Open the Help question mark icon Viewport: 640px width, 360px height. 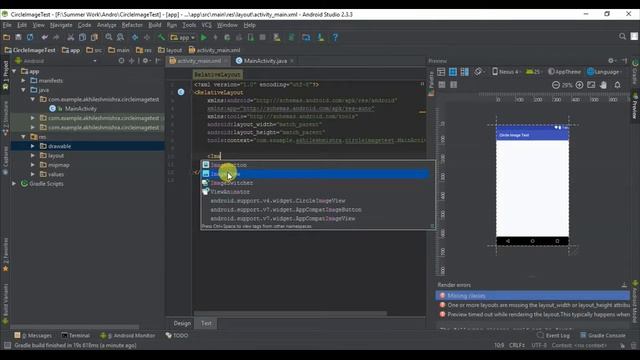click(x=335, y=37)
